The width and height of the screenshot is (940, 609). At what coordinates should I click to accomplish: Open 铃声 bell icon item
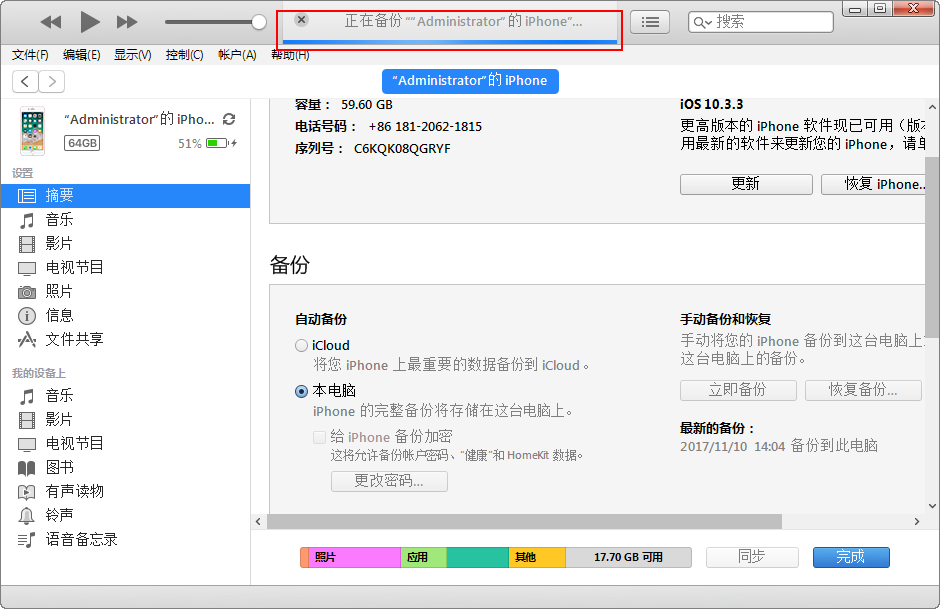tap(125, 515)
